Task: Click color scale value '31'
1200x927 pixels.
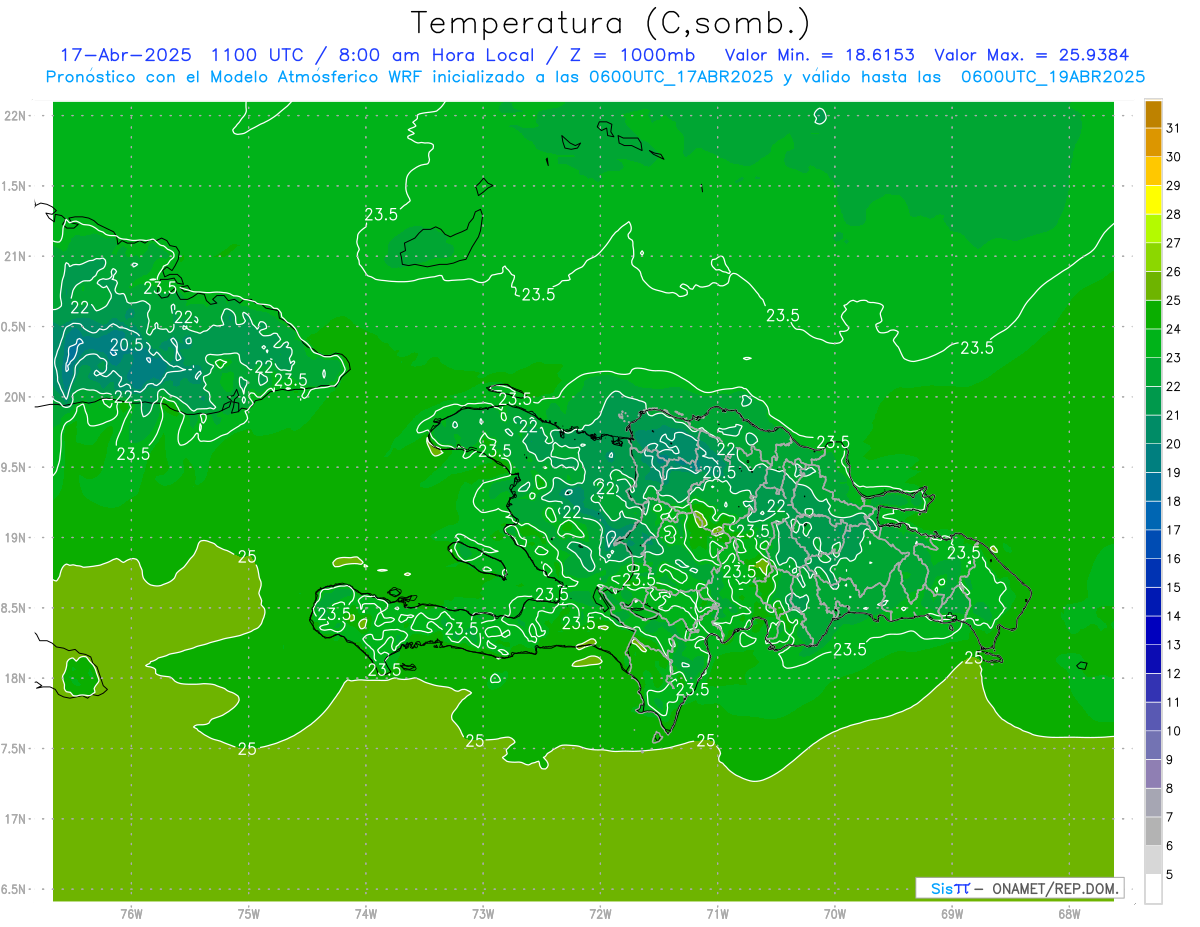Action: 1174,128
